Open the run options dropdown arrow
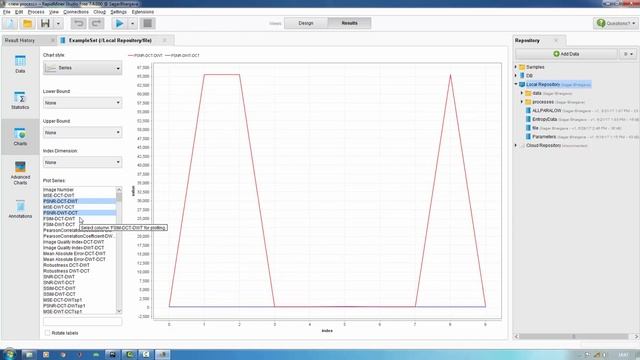The width and height of the screenshot is (640, 360). pyautogui.click(x=132, y=23)
